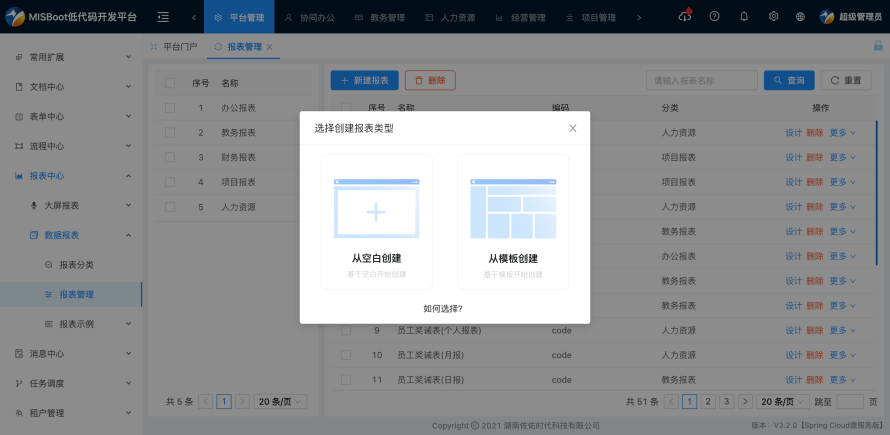Click the 表单中心 sidebar icon
The width and height of the screenshot is (890, 435).
pyautogui.click(x=19, y=116)
